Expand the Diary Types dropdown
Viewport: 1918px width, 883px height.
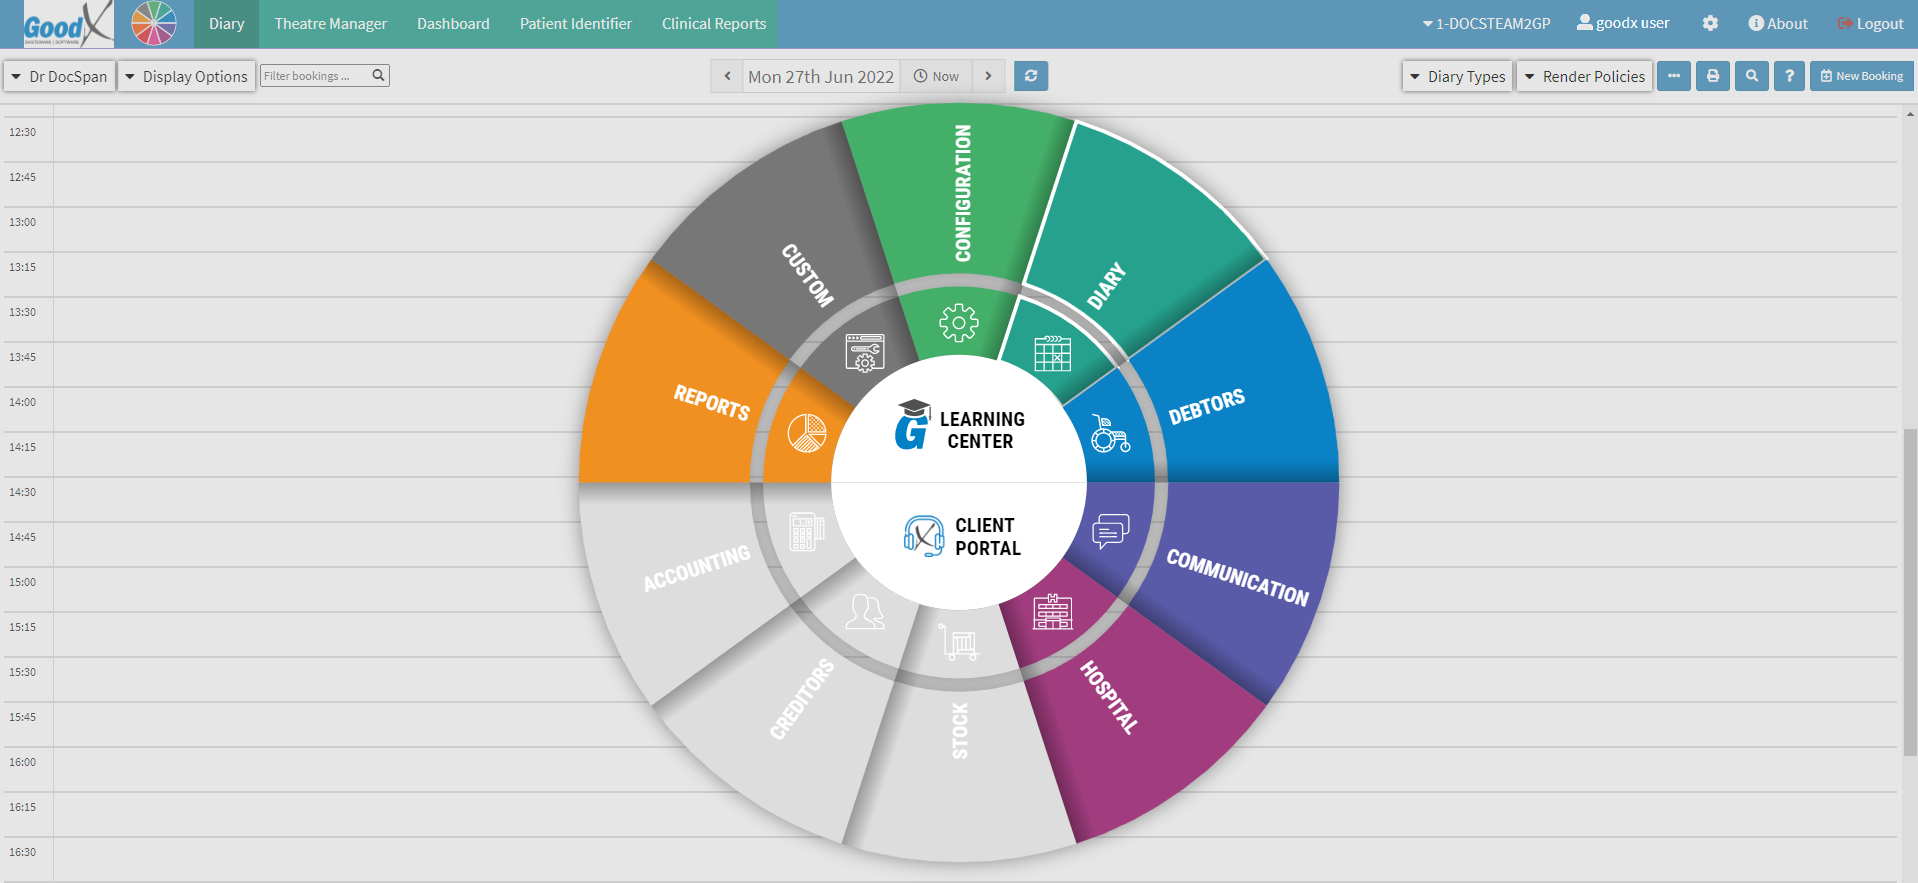click(1457, 76)
